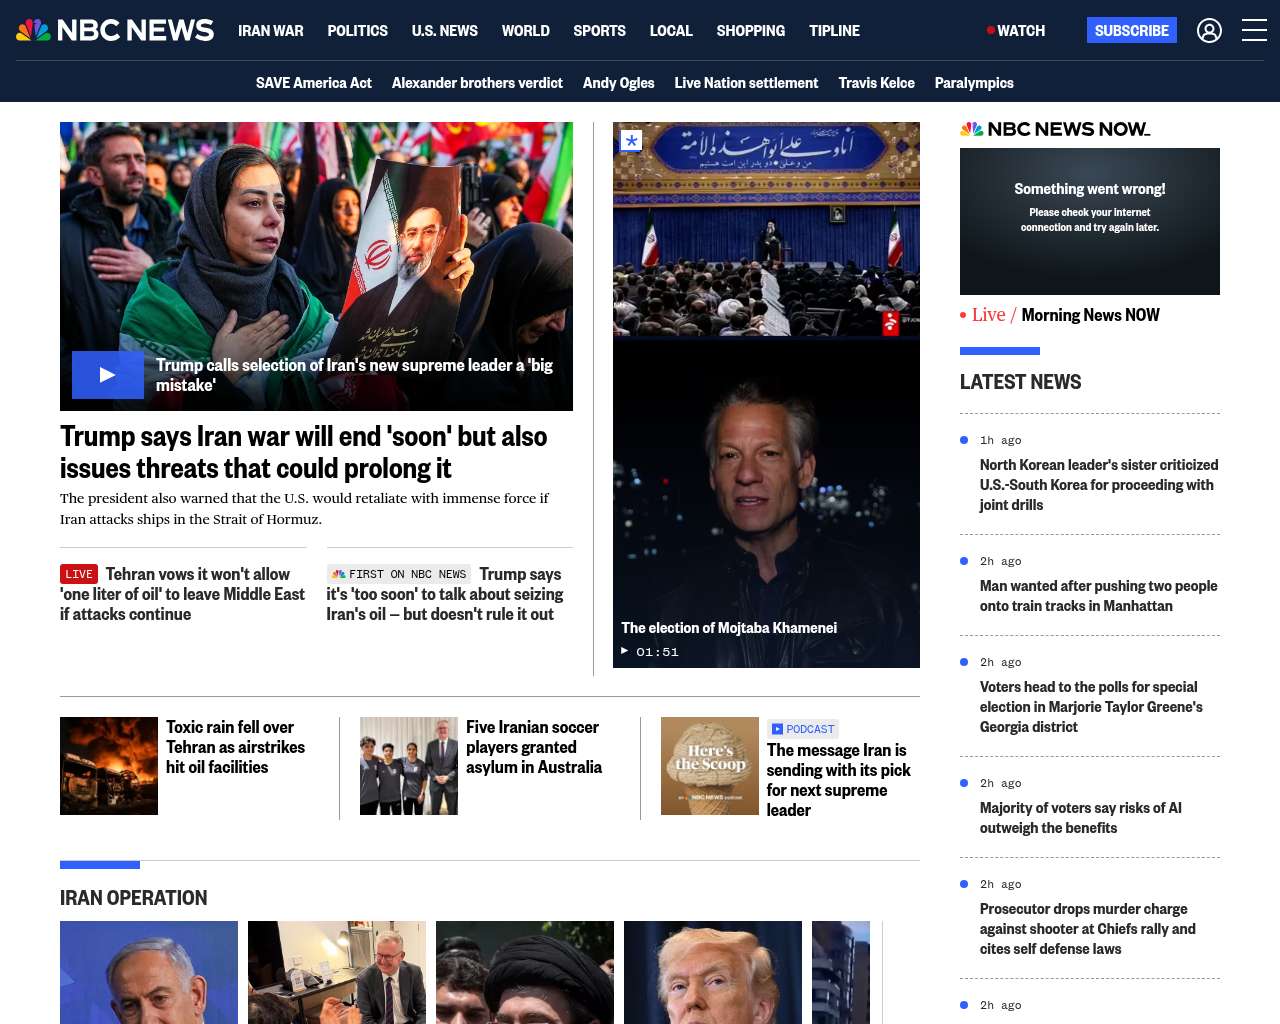Click the red LIVE badge by Tehran story
Screen dimensions: 1280x1024
(79, 574)
